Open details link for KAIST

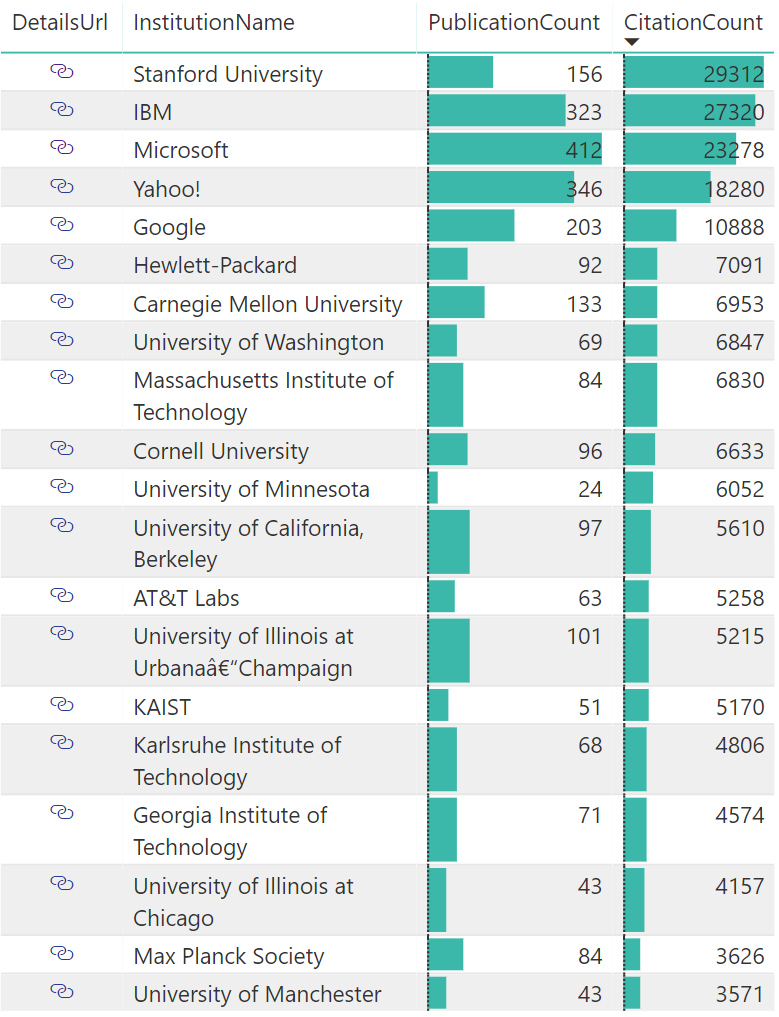pos(61,705)
